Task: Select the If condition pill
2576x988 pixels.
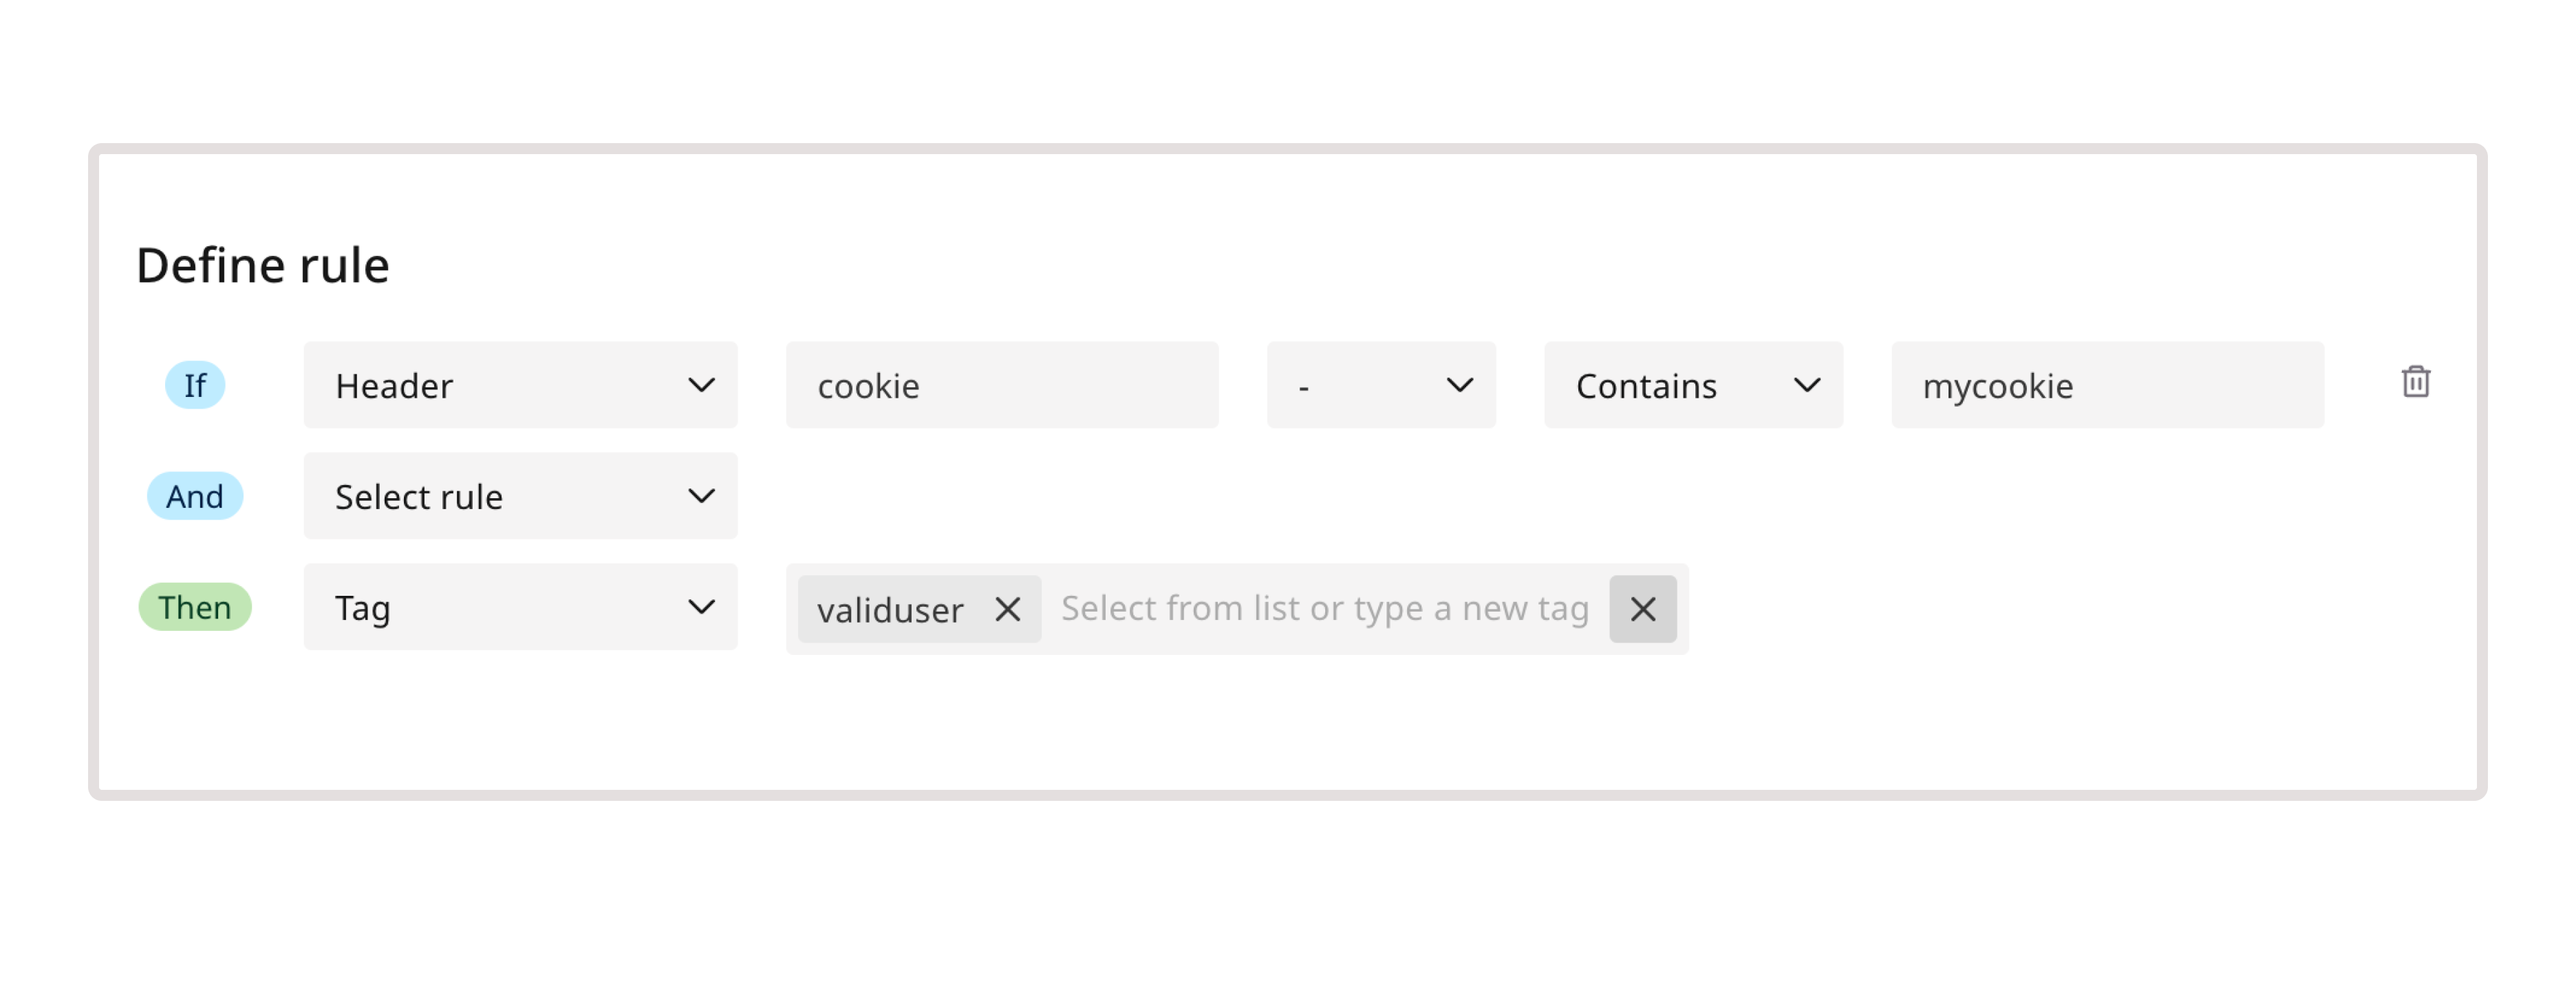Action: coord(195,385)
